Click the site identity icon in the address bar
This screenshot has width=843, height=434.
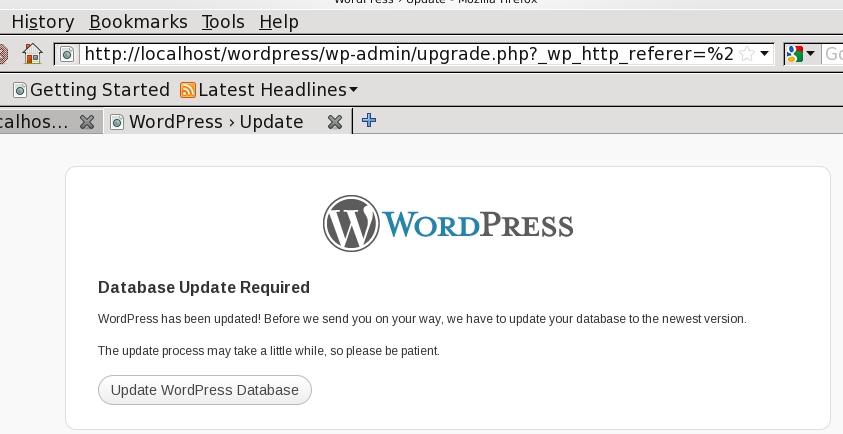coord(68,54)
